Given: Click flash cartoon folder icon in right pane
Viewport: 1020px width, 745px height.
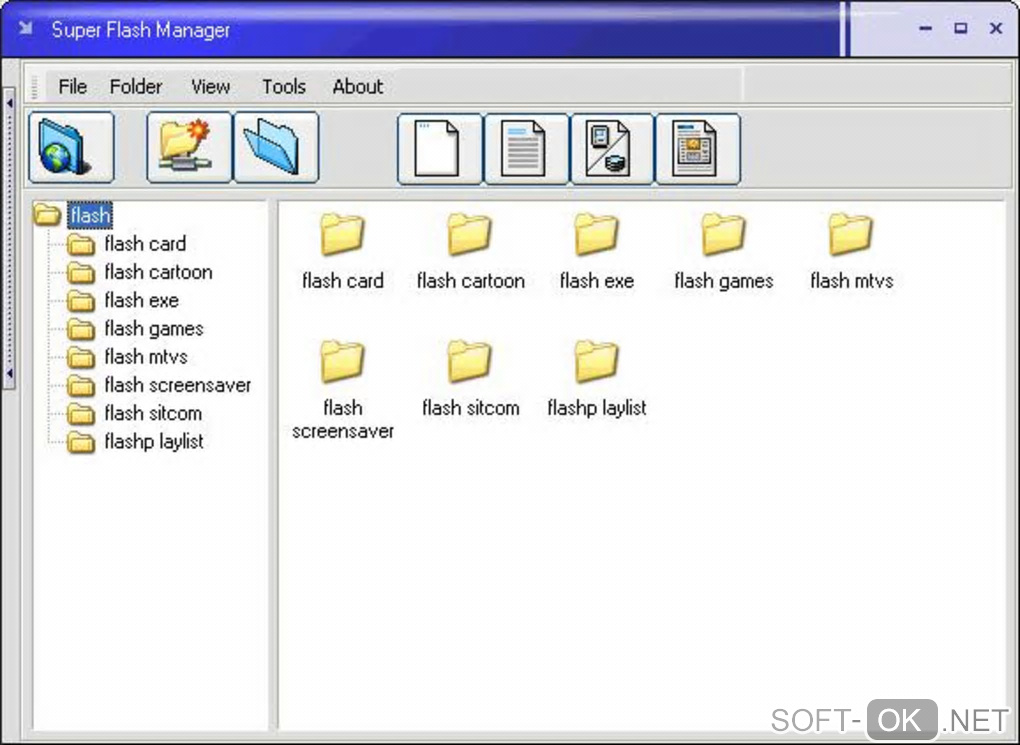Looking at the screenshot, I should (x=469, y=234).
